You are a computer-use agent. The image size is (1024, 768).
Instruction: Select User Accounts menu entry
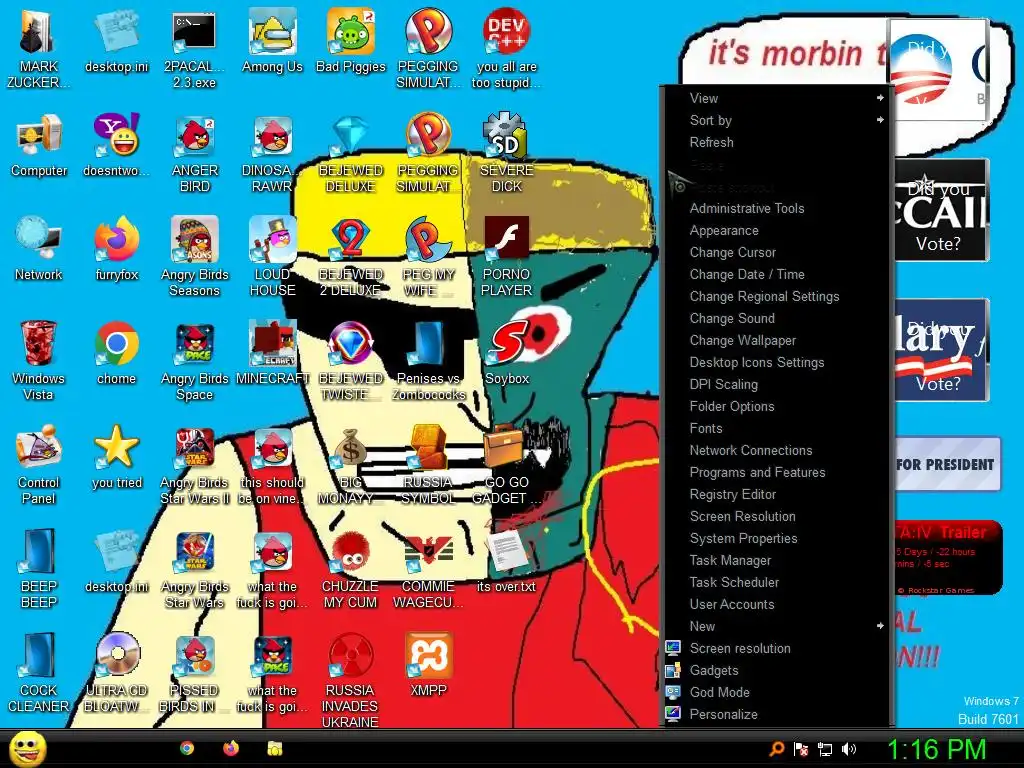(776, 604)
